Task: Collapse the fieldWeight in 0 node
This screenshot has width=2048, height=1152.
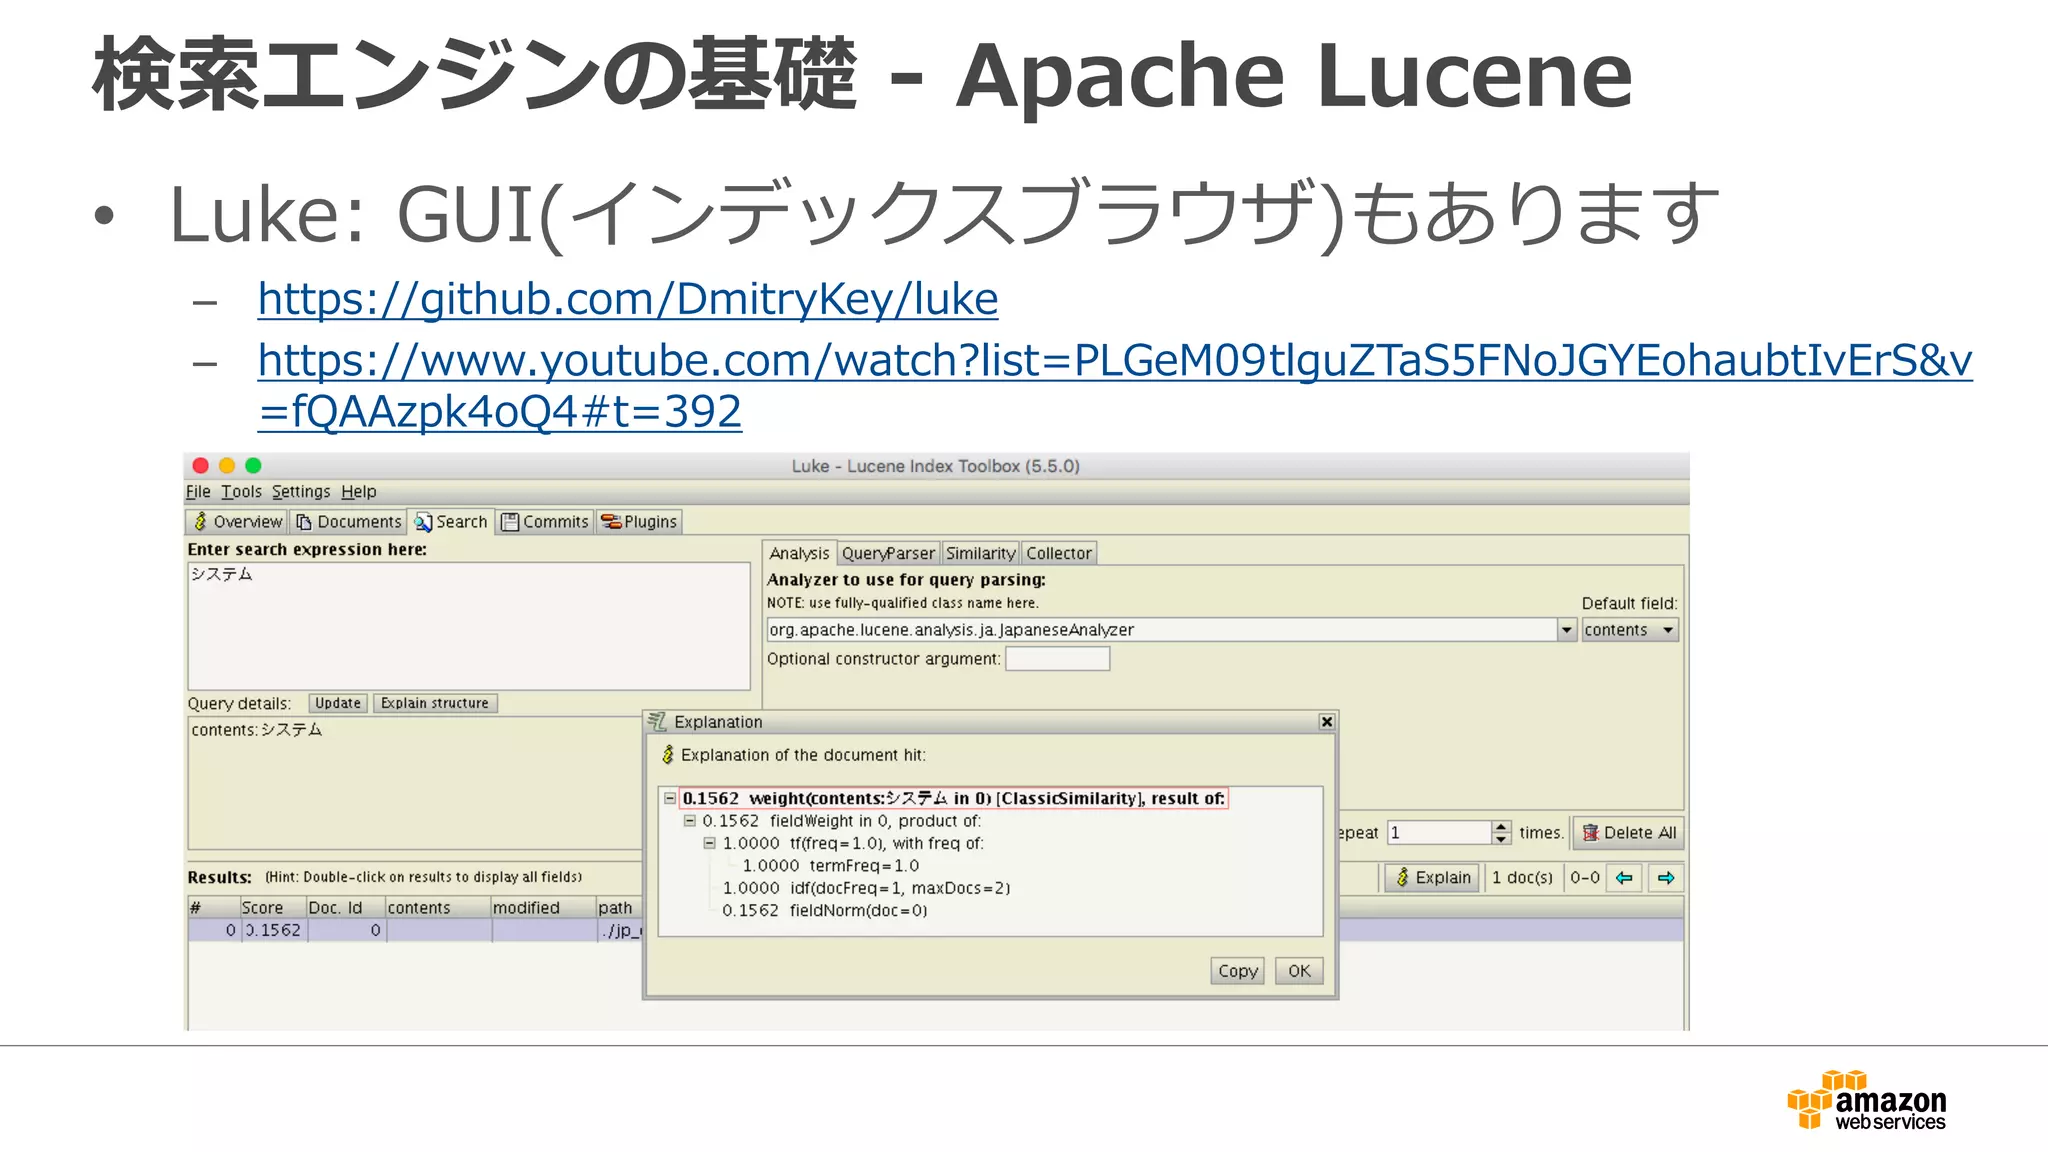Action: pyautogui.click(x=690, y=821)
